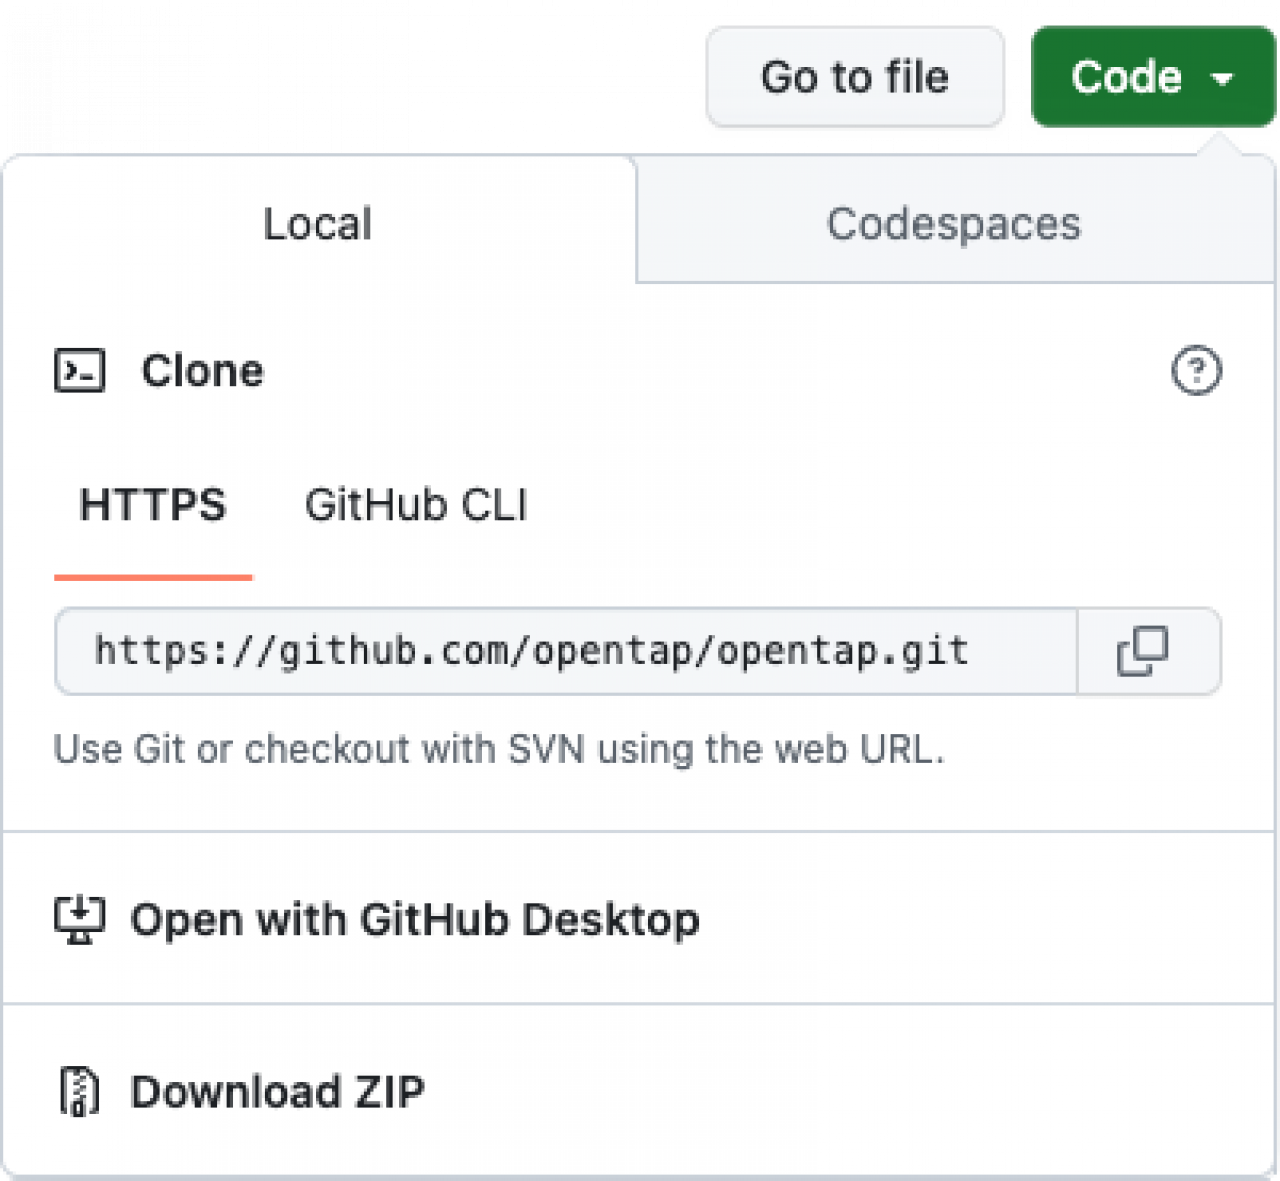Click the Go to file button
Screen dimensions: 1280x1181
click(x=855, y=77)
